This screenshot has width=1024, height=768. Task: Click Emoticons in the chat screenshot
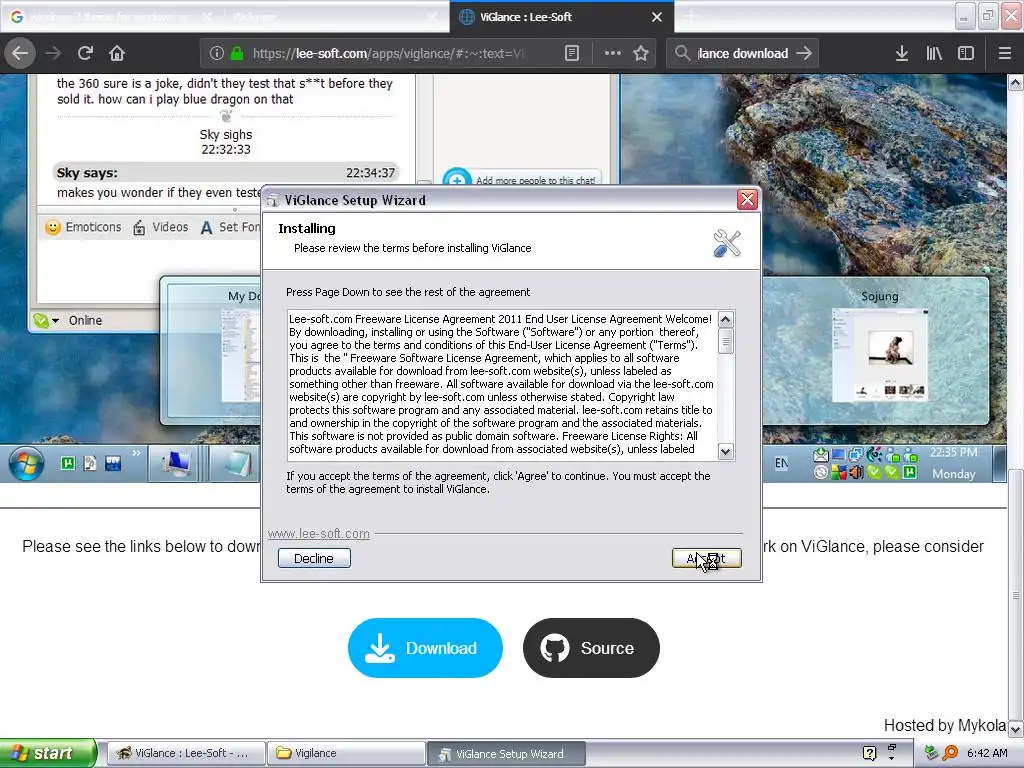pyautogui.click(x=83, y=227)
